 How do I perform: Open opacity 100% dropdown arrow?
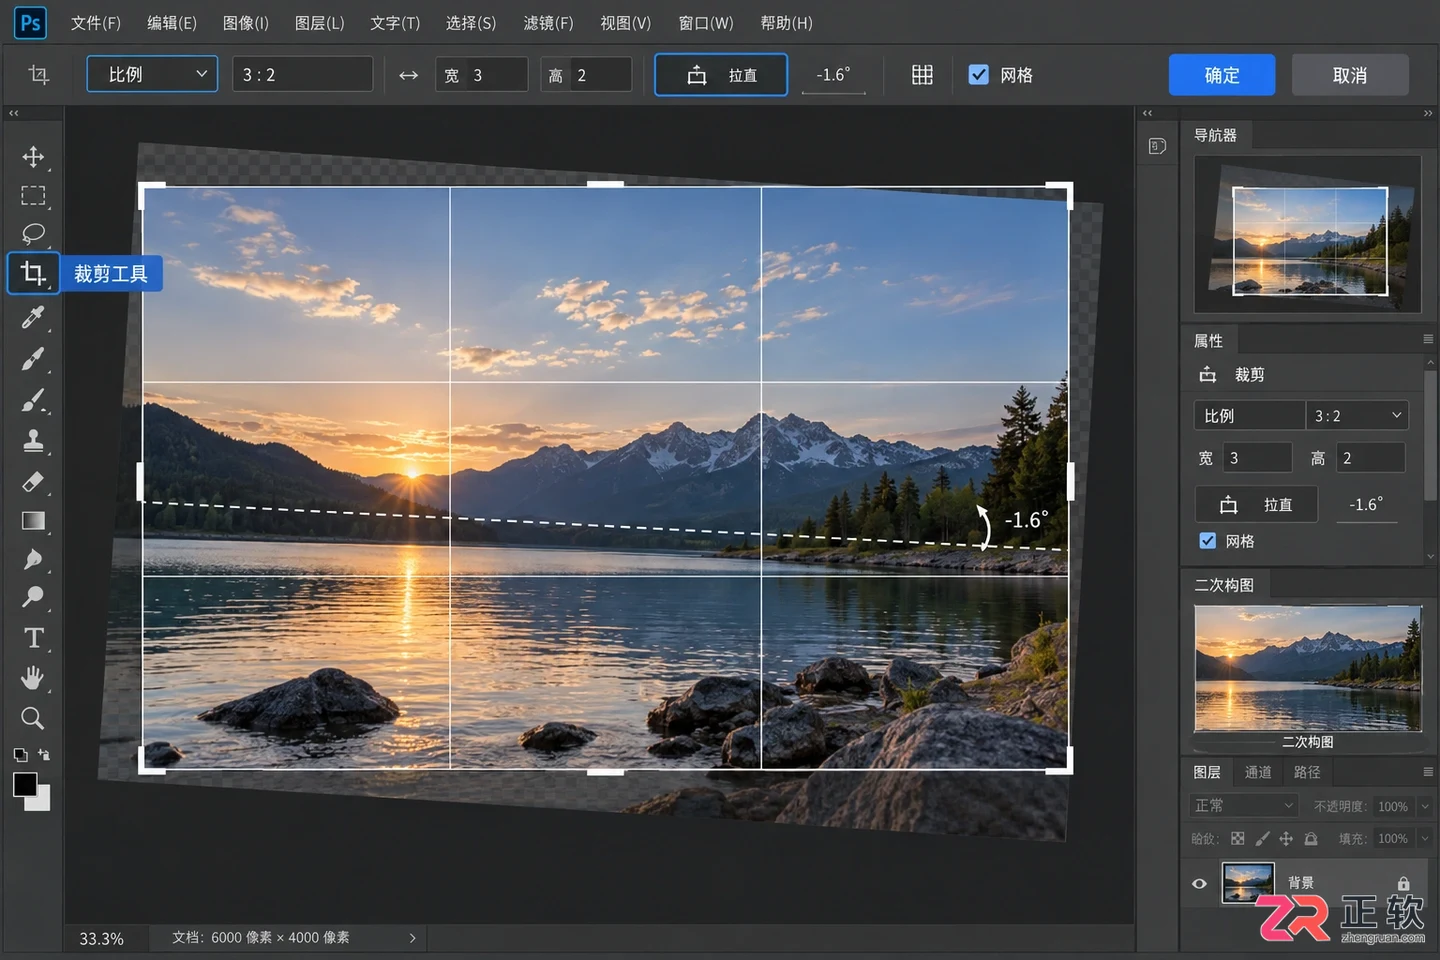tap(1425, 806)
